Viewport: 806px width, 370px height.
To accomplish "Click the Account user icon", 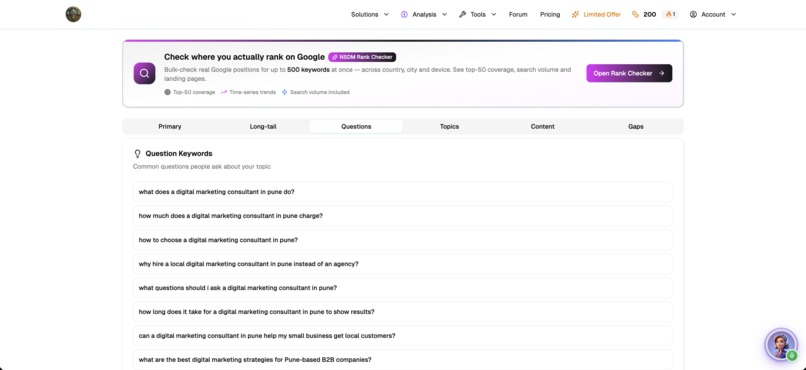I will click(693, 14).
